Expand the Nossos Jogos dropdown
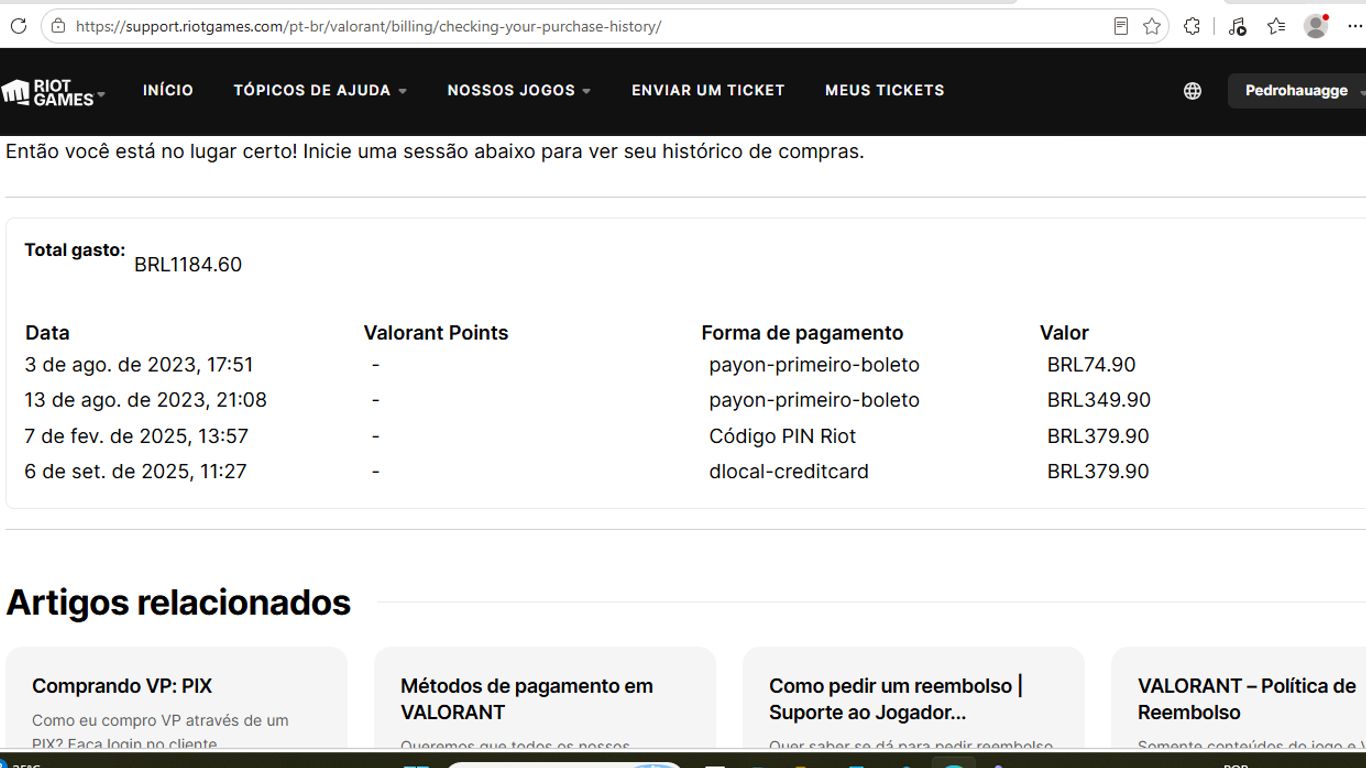 519,90
